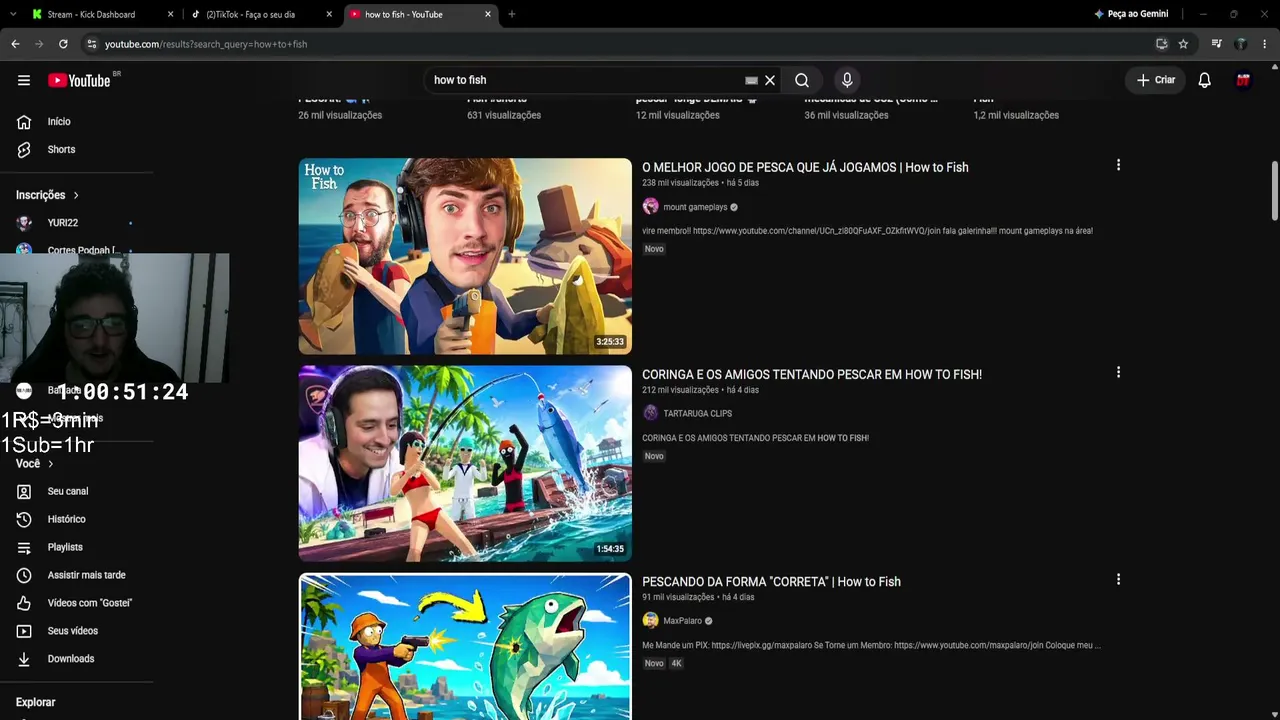Open the Chrome profile avatar
Screen dimensions: 1280x720
[1241, 44]
